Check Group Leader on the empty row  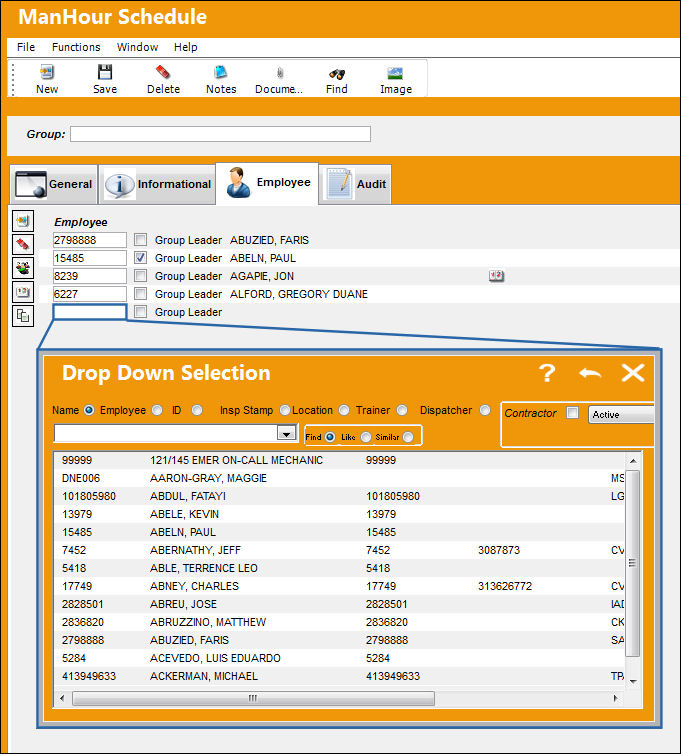[x=140, y=312]
